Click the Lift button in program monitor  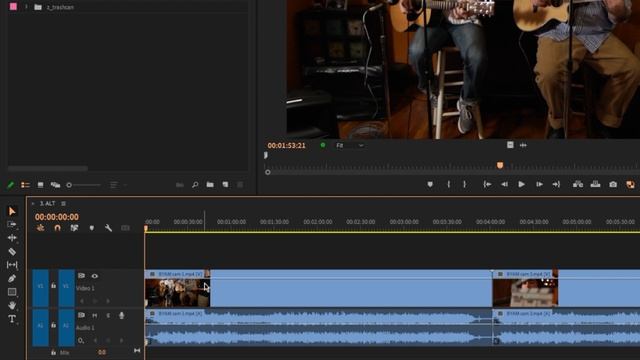coord(578,184)
